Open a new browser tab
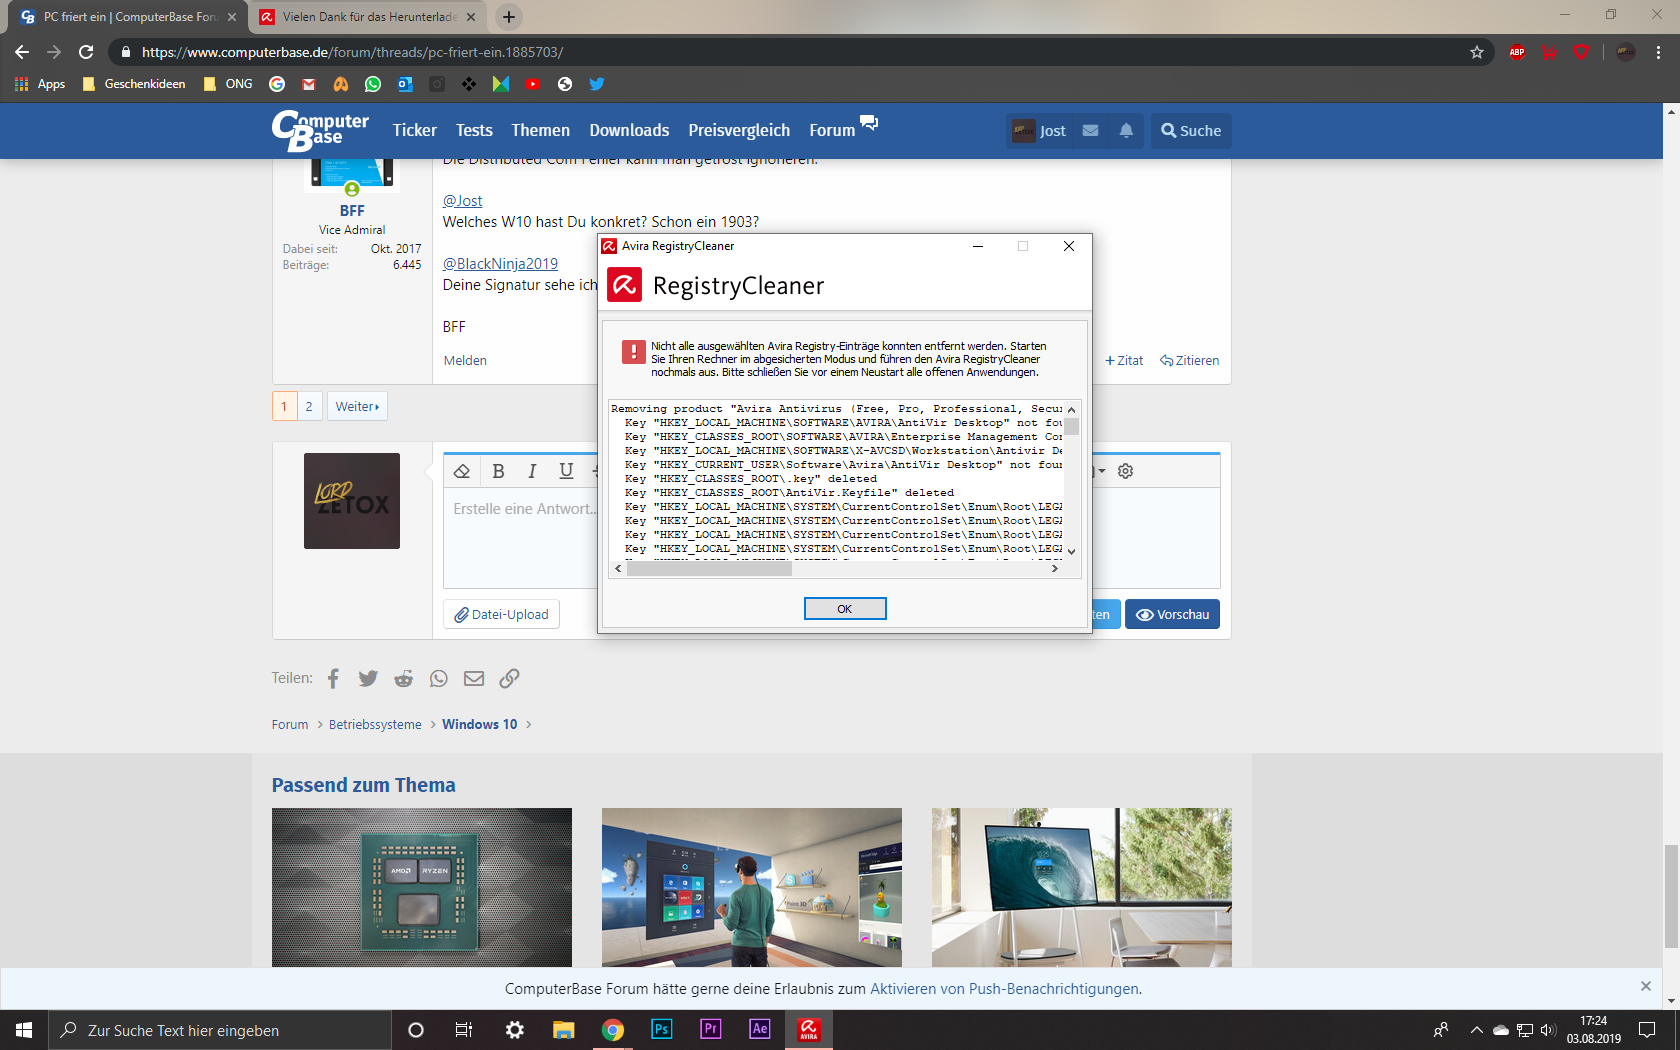1680x1050 pixels. [509, 17]
